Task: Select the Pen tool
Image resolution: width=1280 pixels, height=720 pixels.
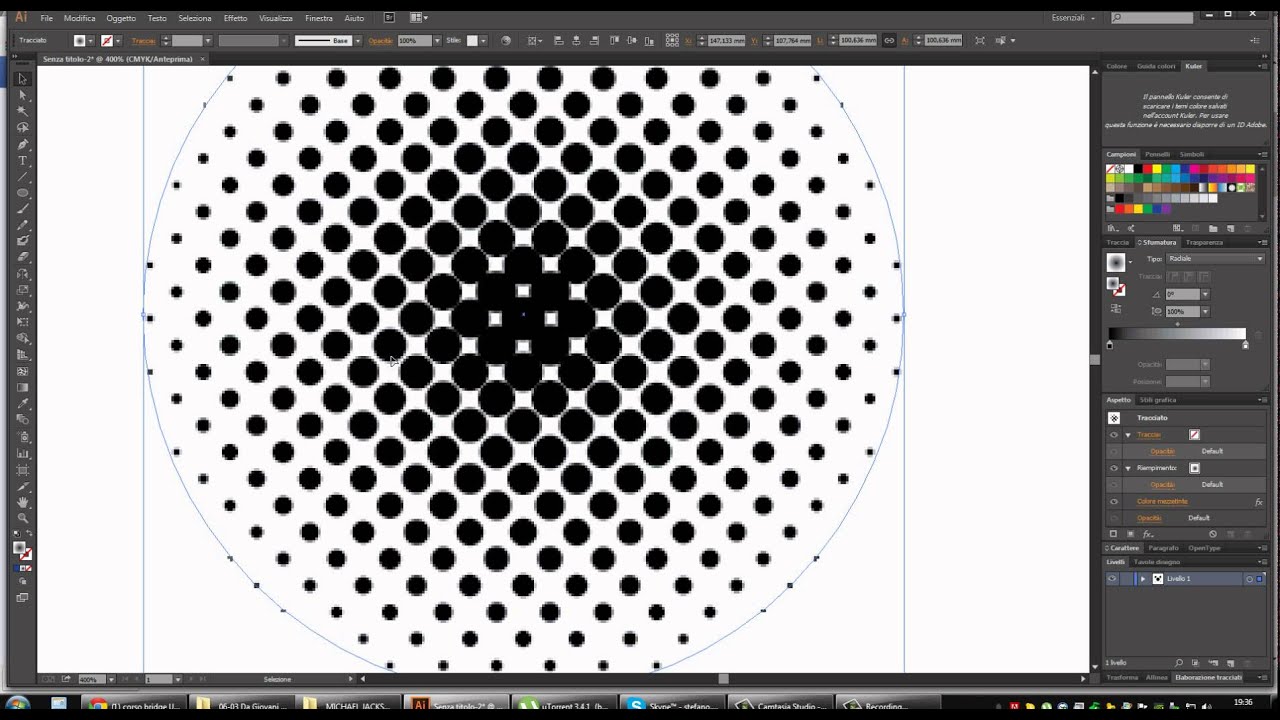Action: tap(23, 145)
